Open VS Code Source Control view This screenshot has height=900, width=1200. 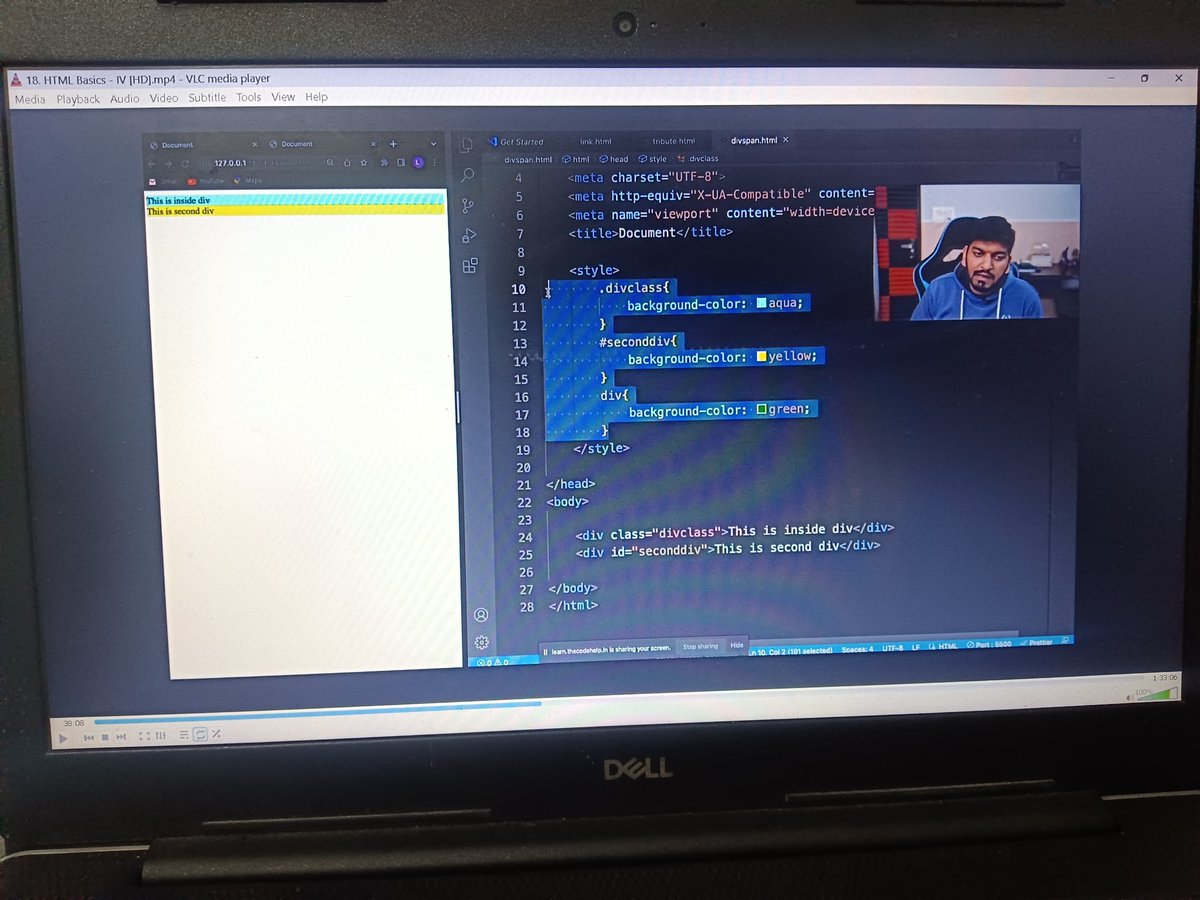[x=467, y=205]
